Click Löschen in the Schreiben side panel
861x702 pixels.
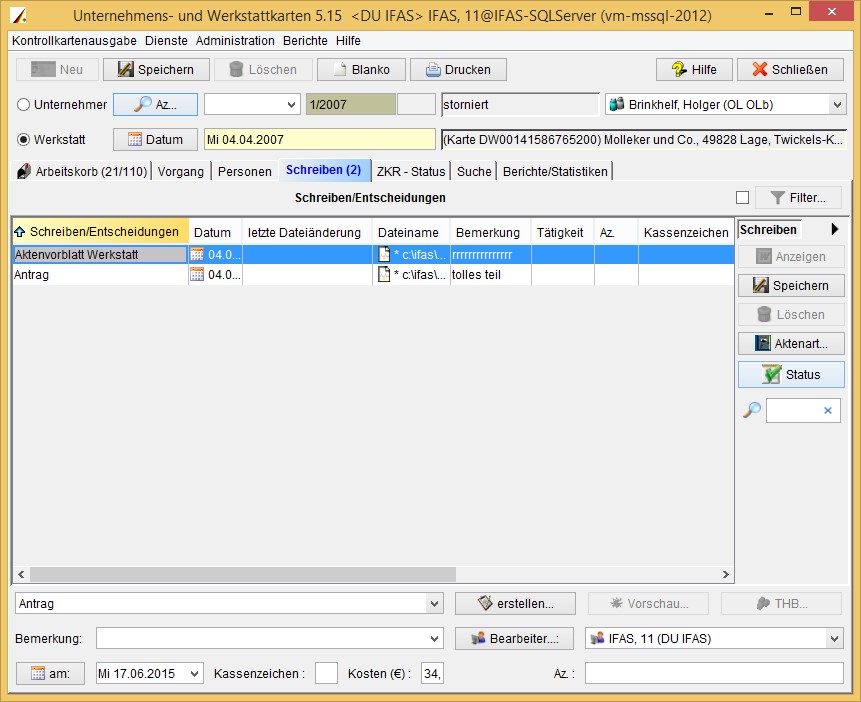tap(791, 315)
